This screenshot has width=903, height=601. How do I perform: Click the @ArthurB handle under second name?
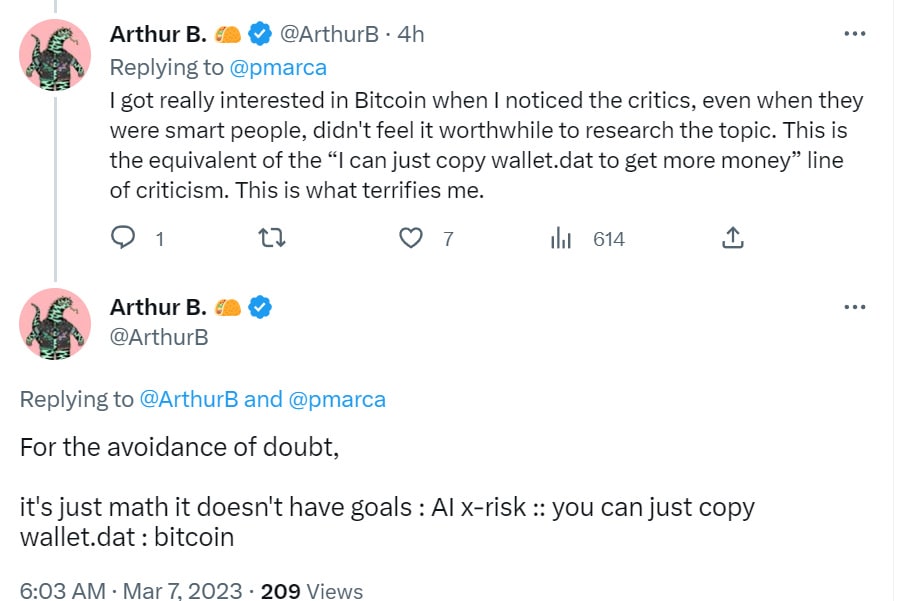(x=159, y=337)
